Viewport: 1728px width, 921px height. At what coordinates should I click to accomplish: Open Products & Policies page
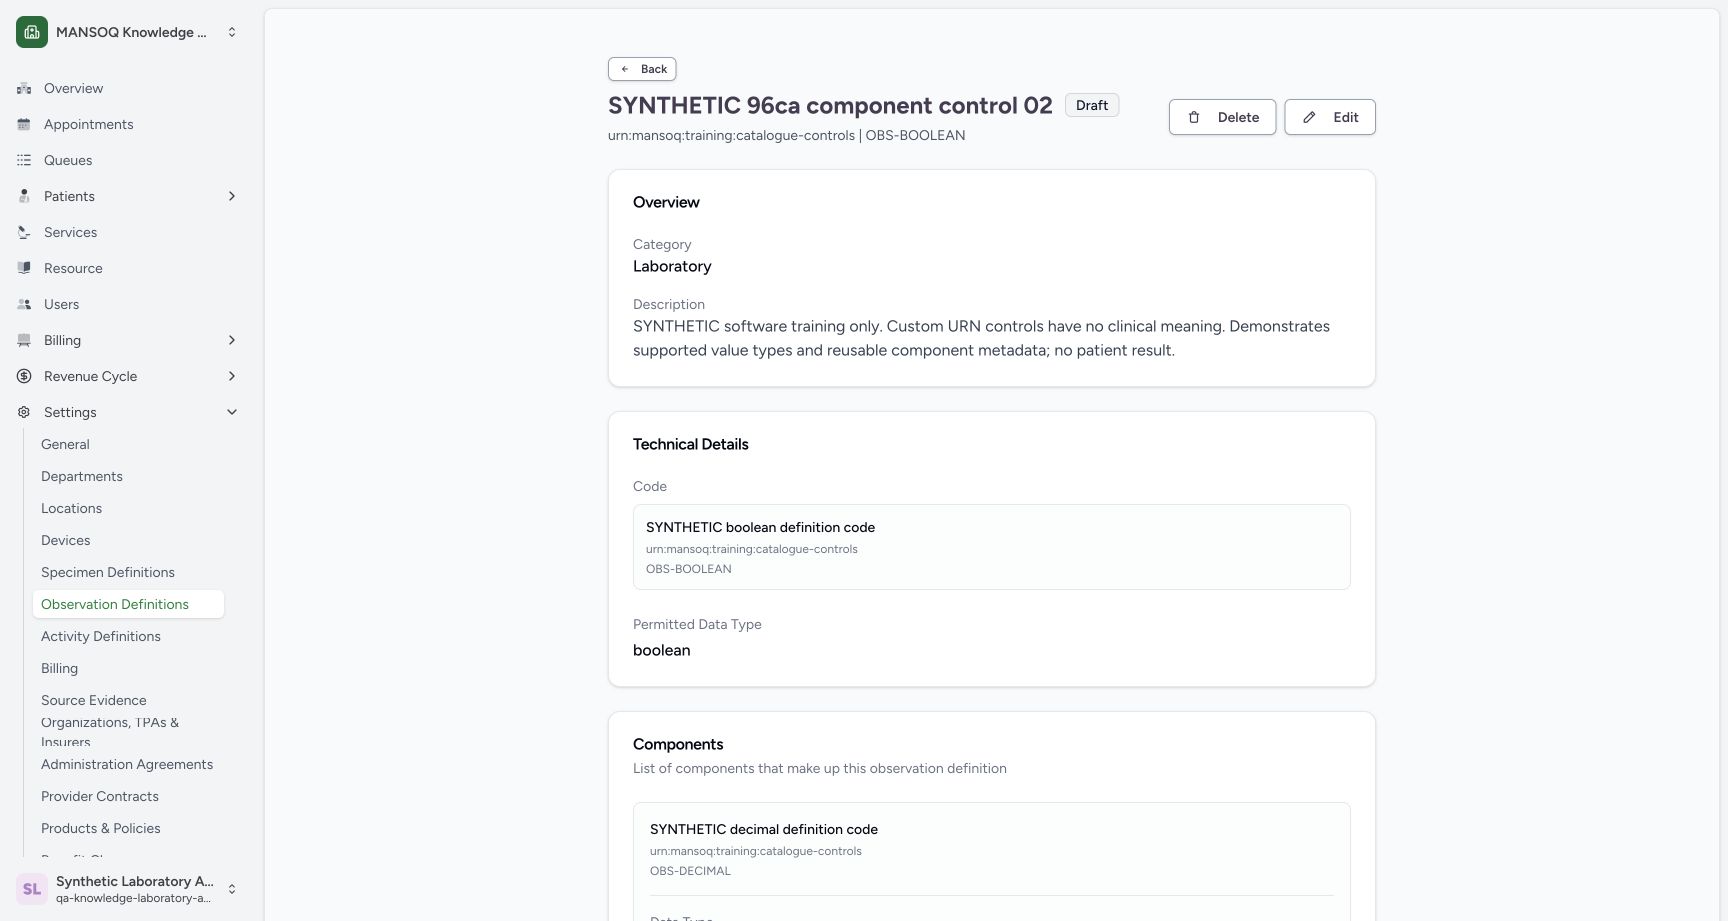(128, 828)
